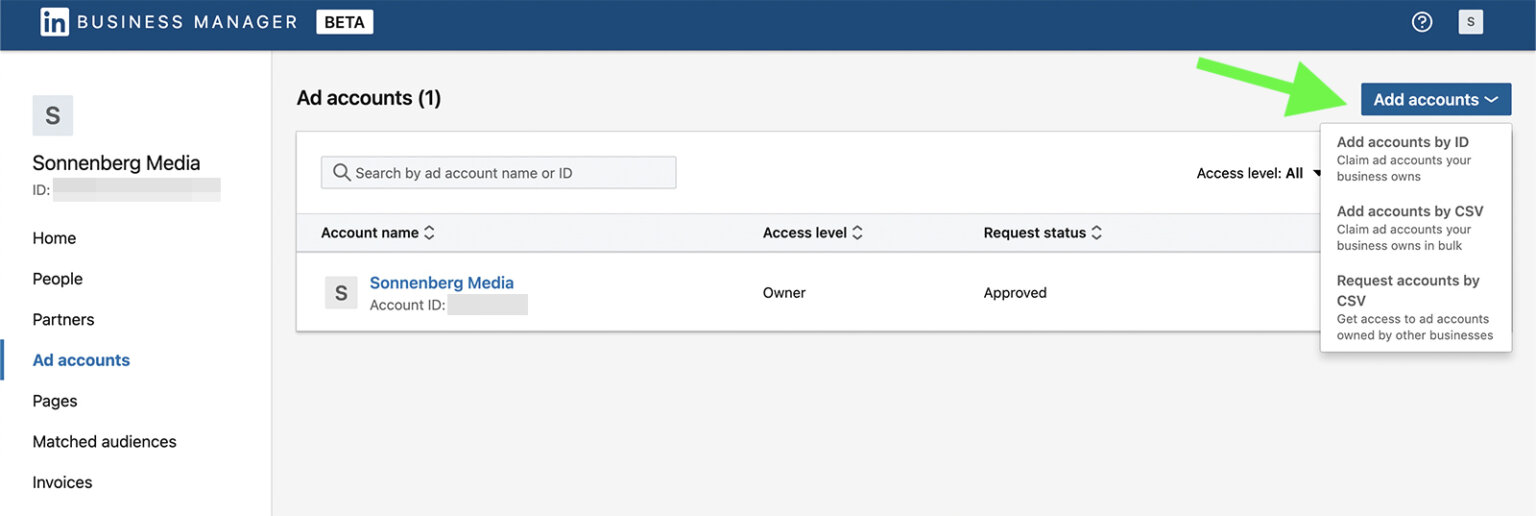Expand the Add accounts dropdown button
The image size is (1536, 516).
pyautogui.click(x=1435, y=99)
